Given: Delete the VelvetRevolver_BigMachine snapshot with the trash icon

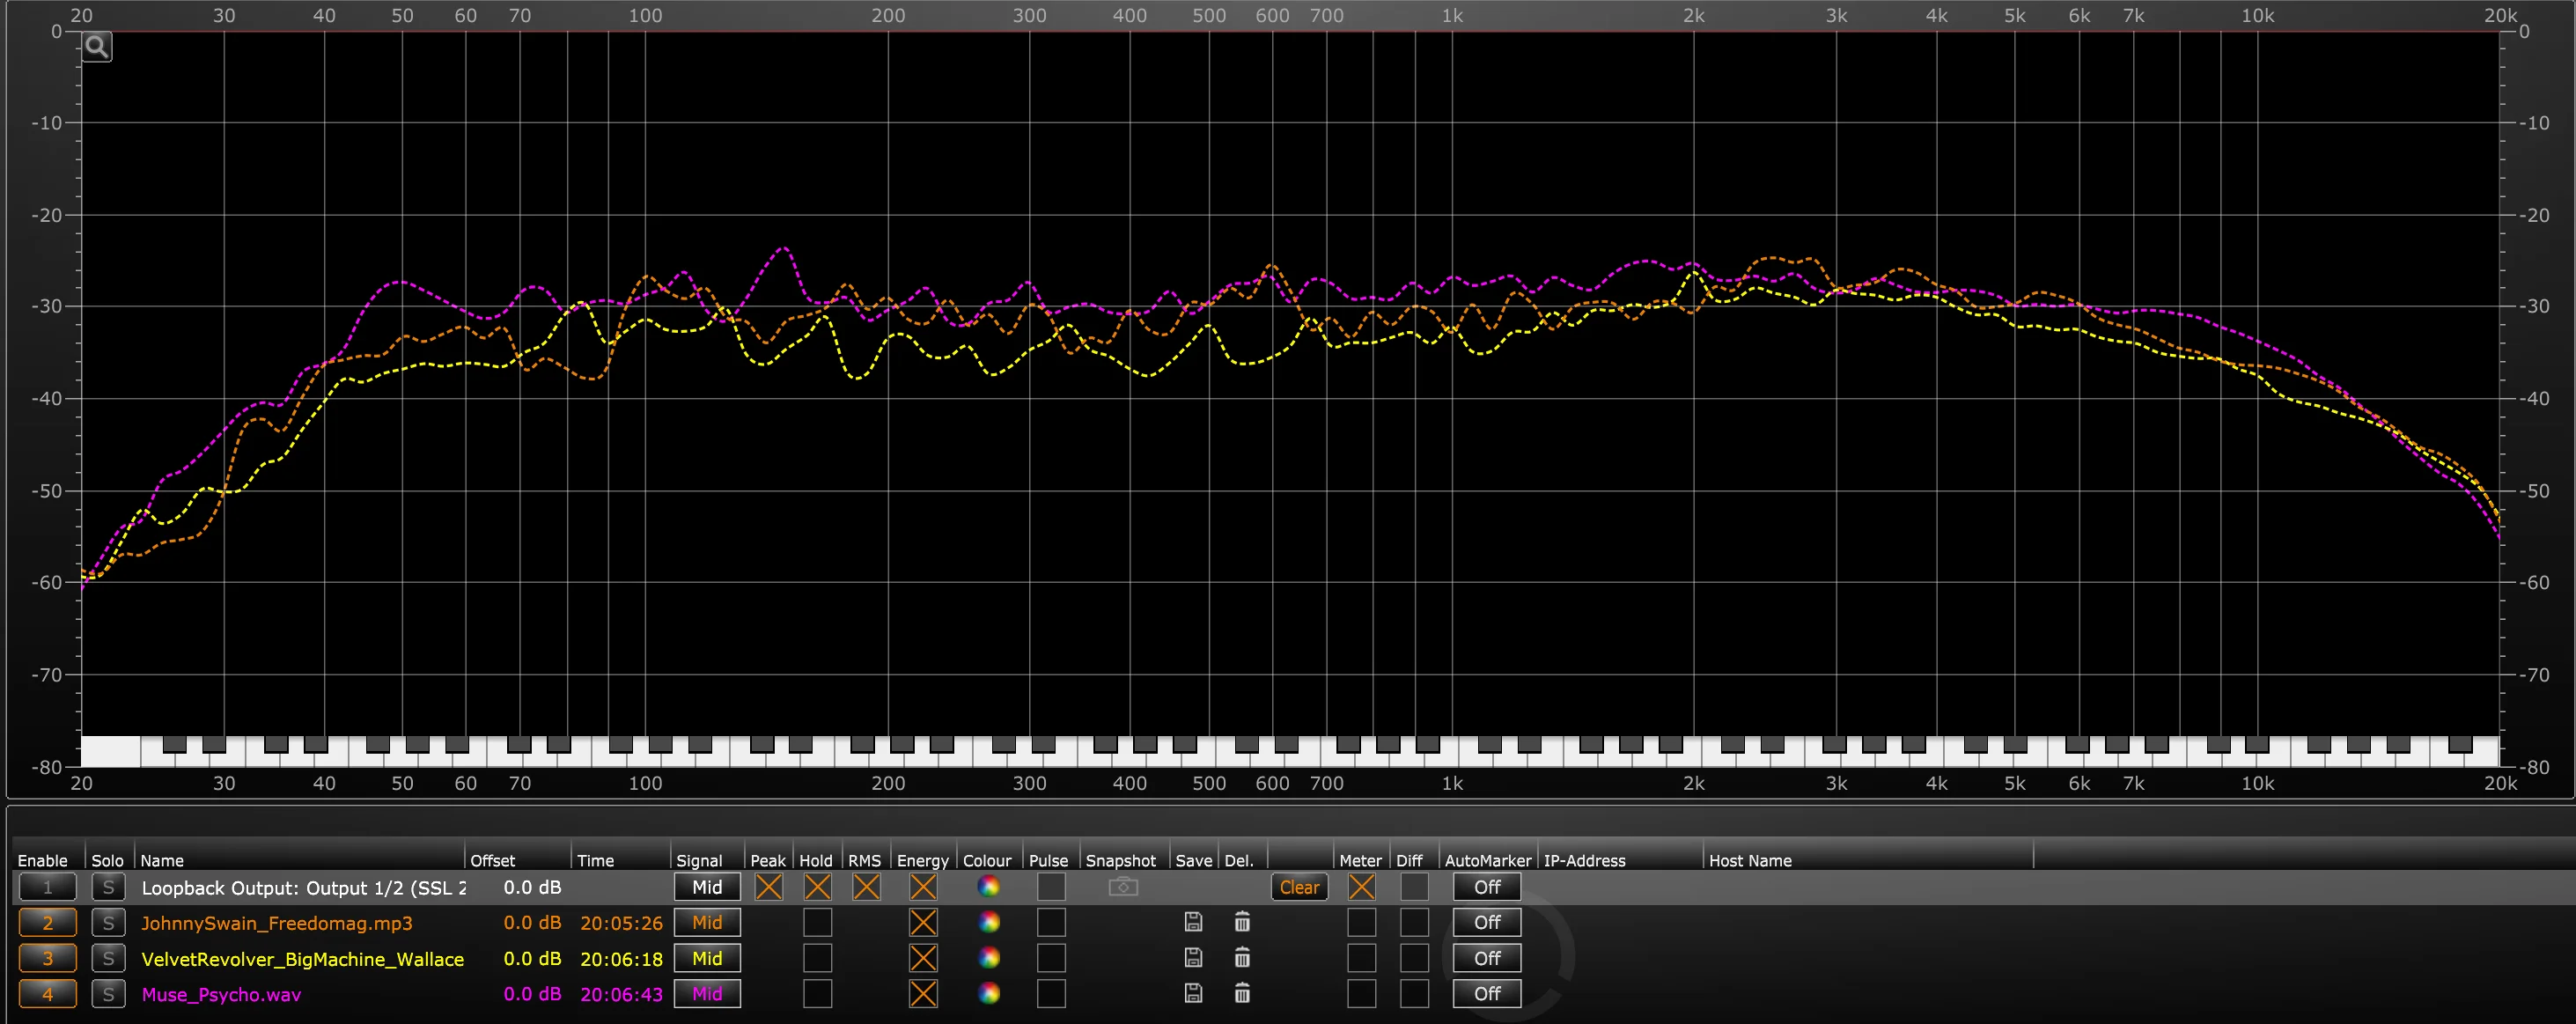Looking at the screenshot, I should [x=1242, y=958].
